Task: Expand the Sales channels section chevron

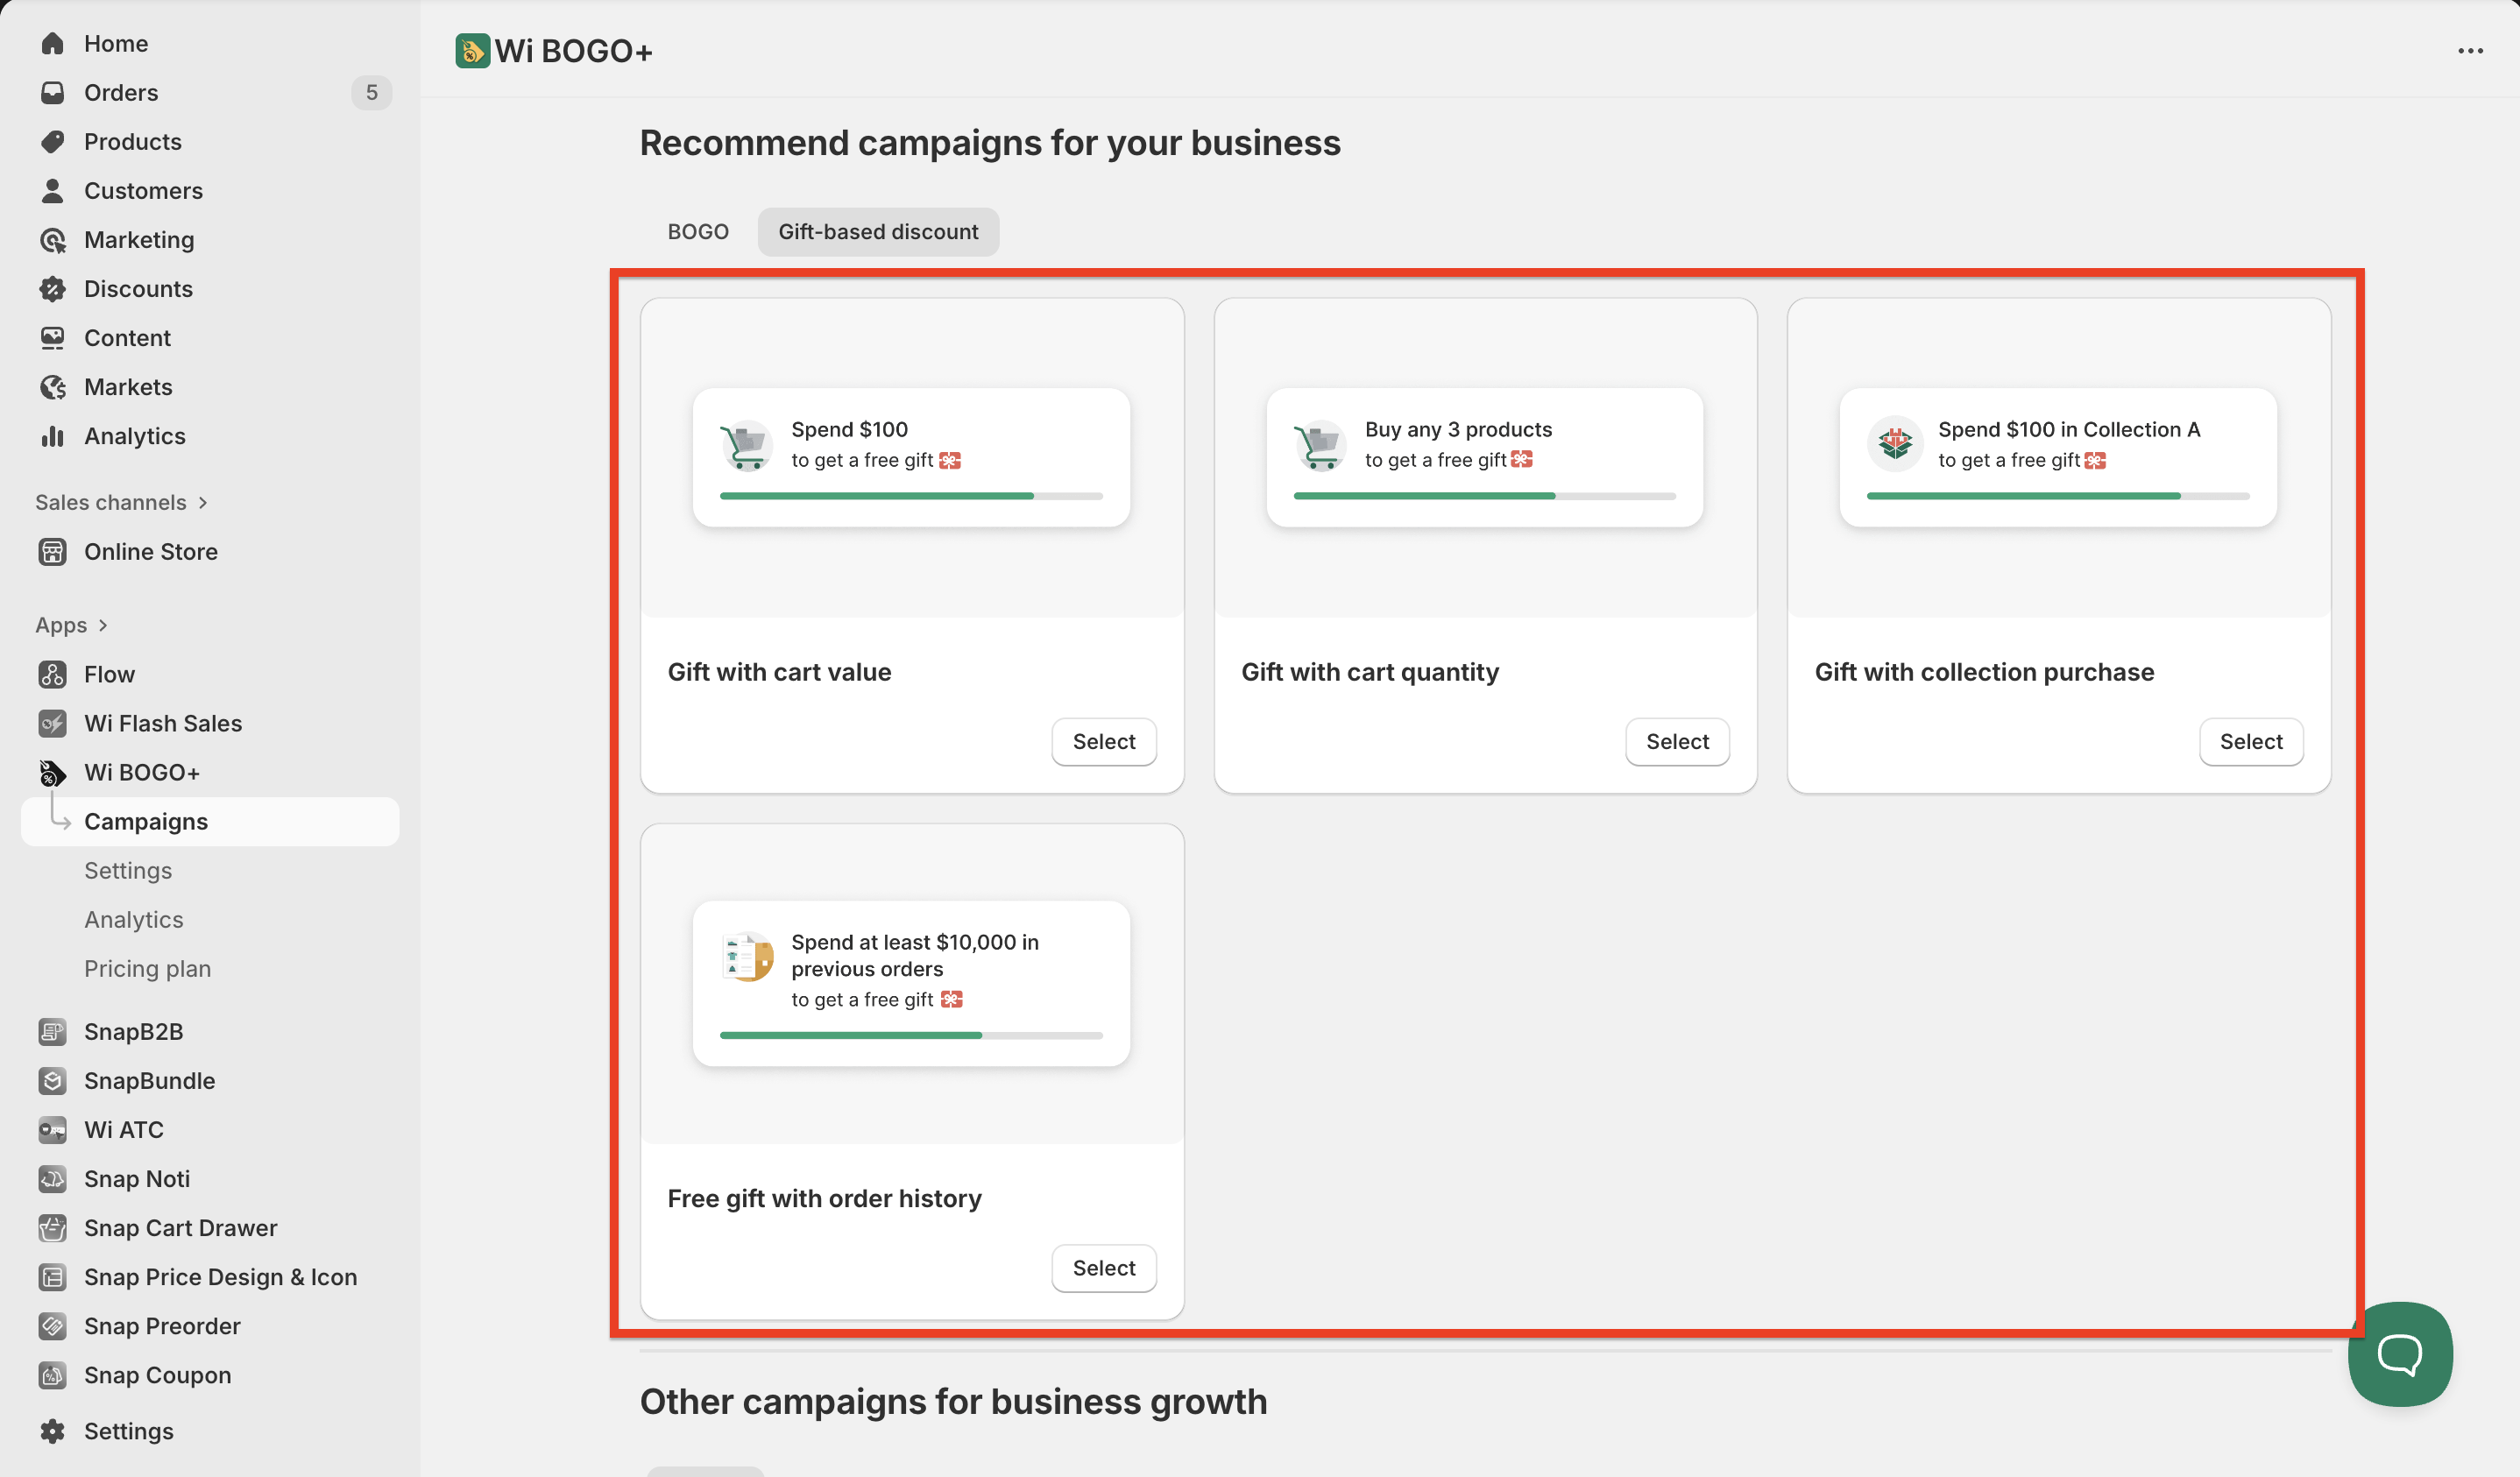Action: [203, 503]
